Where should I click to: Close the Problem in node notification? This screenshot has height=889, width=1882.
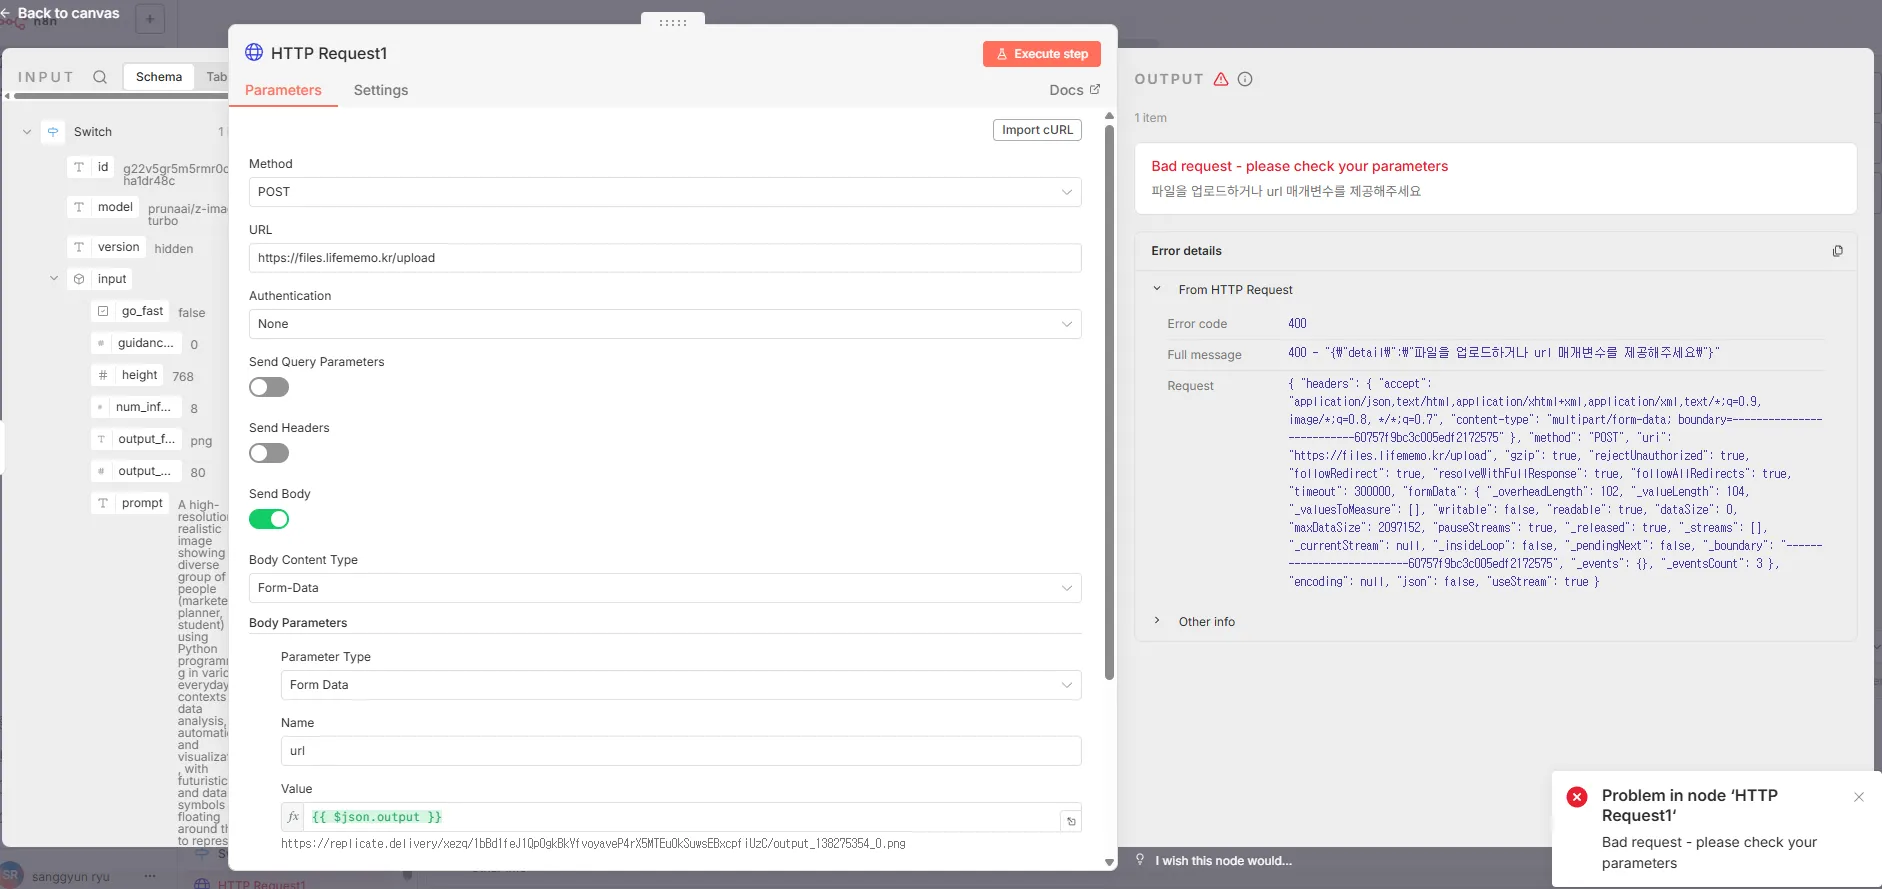[x=1859, y=797]
